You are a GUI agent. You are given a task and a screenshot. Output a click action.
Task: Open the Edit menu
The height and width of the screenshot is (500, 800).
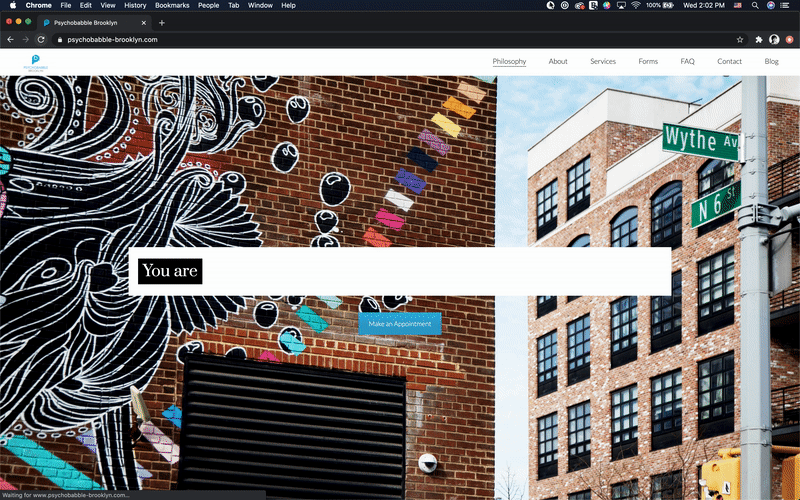86,5
